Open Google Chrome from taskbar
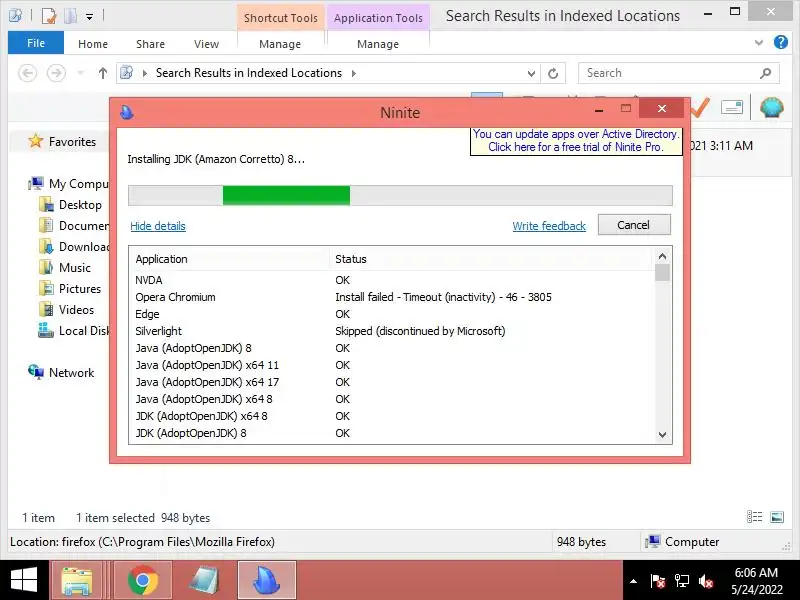This screenshot has width=800, height=600. coord(142,581)
